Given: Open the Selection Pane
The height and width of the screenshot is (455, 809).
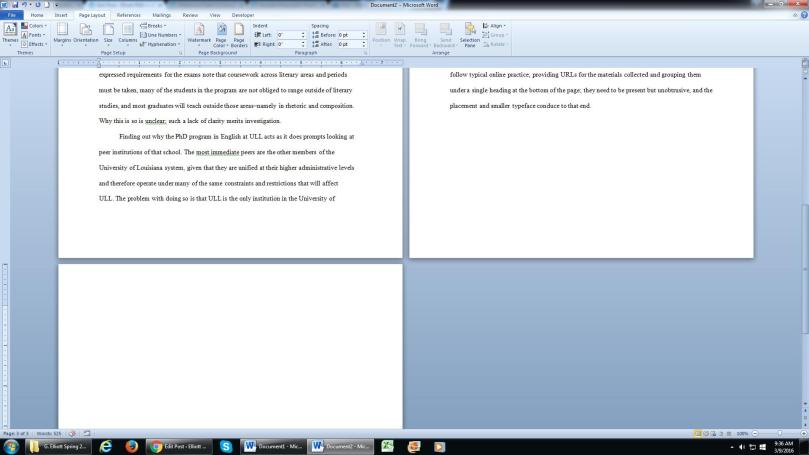Looking at the screenshot, I should 469,34.
